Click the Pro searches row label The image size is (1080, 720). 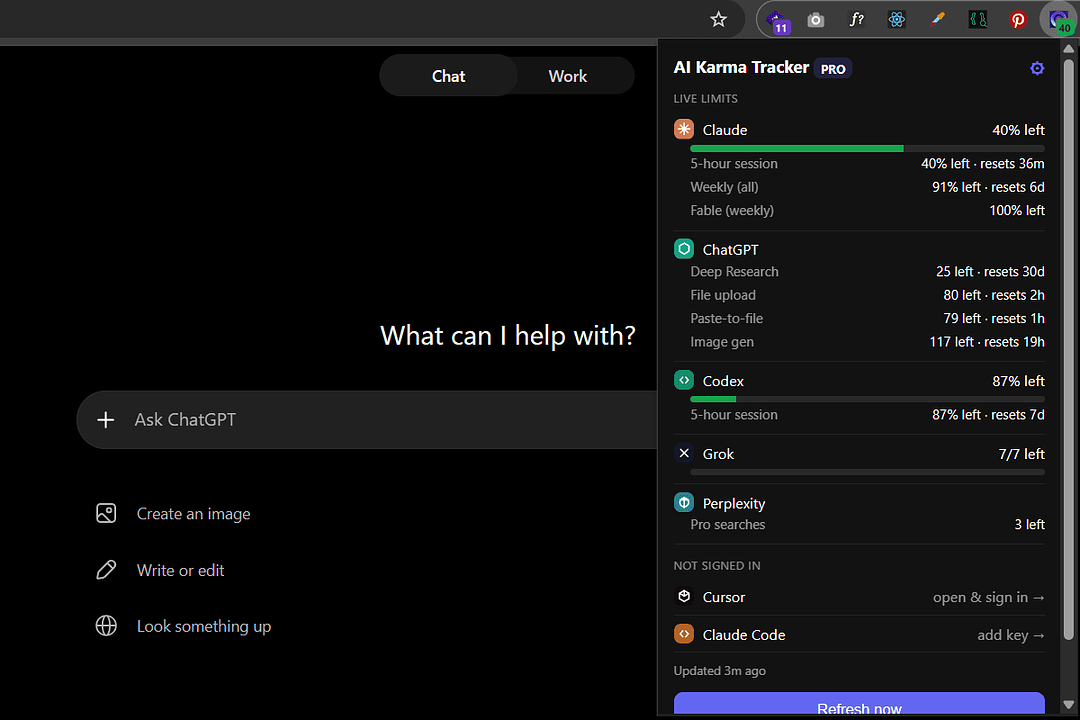click(727, 525)
